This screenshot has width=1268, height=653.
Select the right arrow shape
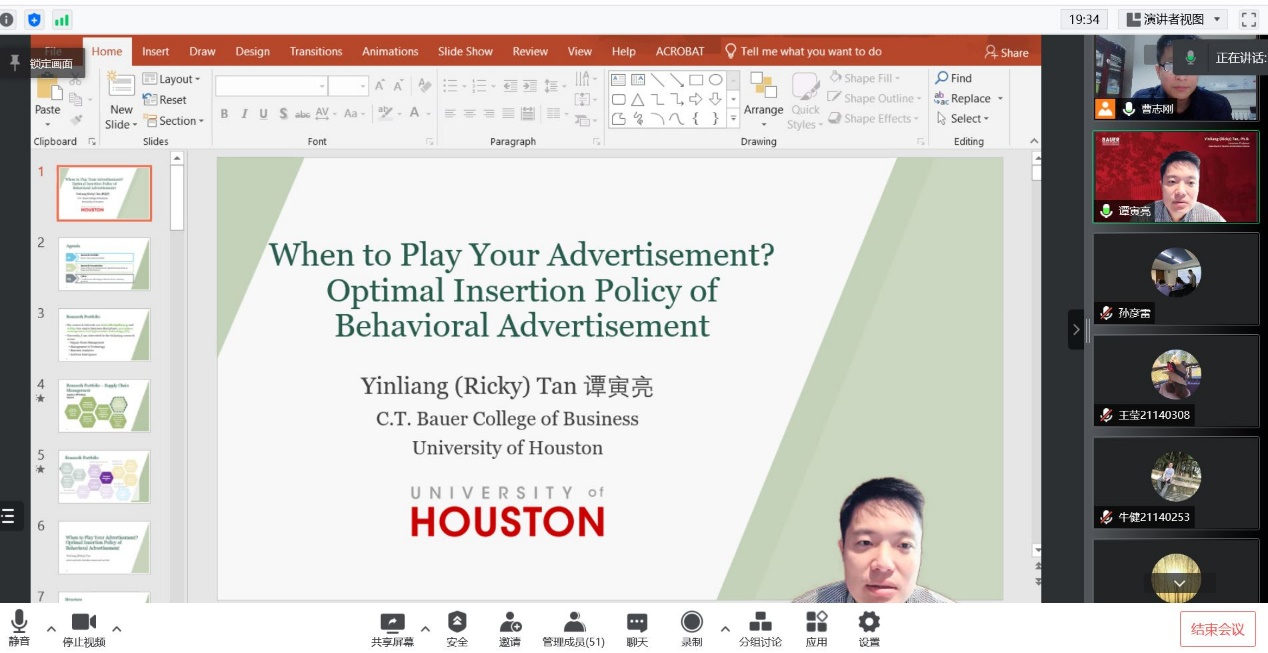coord(696,99)
